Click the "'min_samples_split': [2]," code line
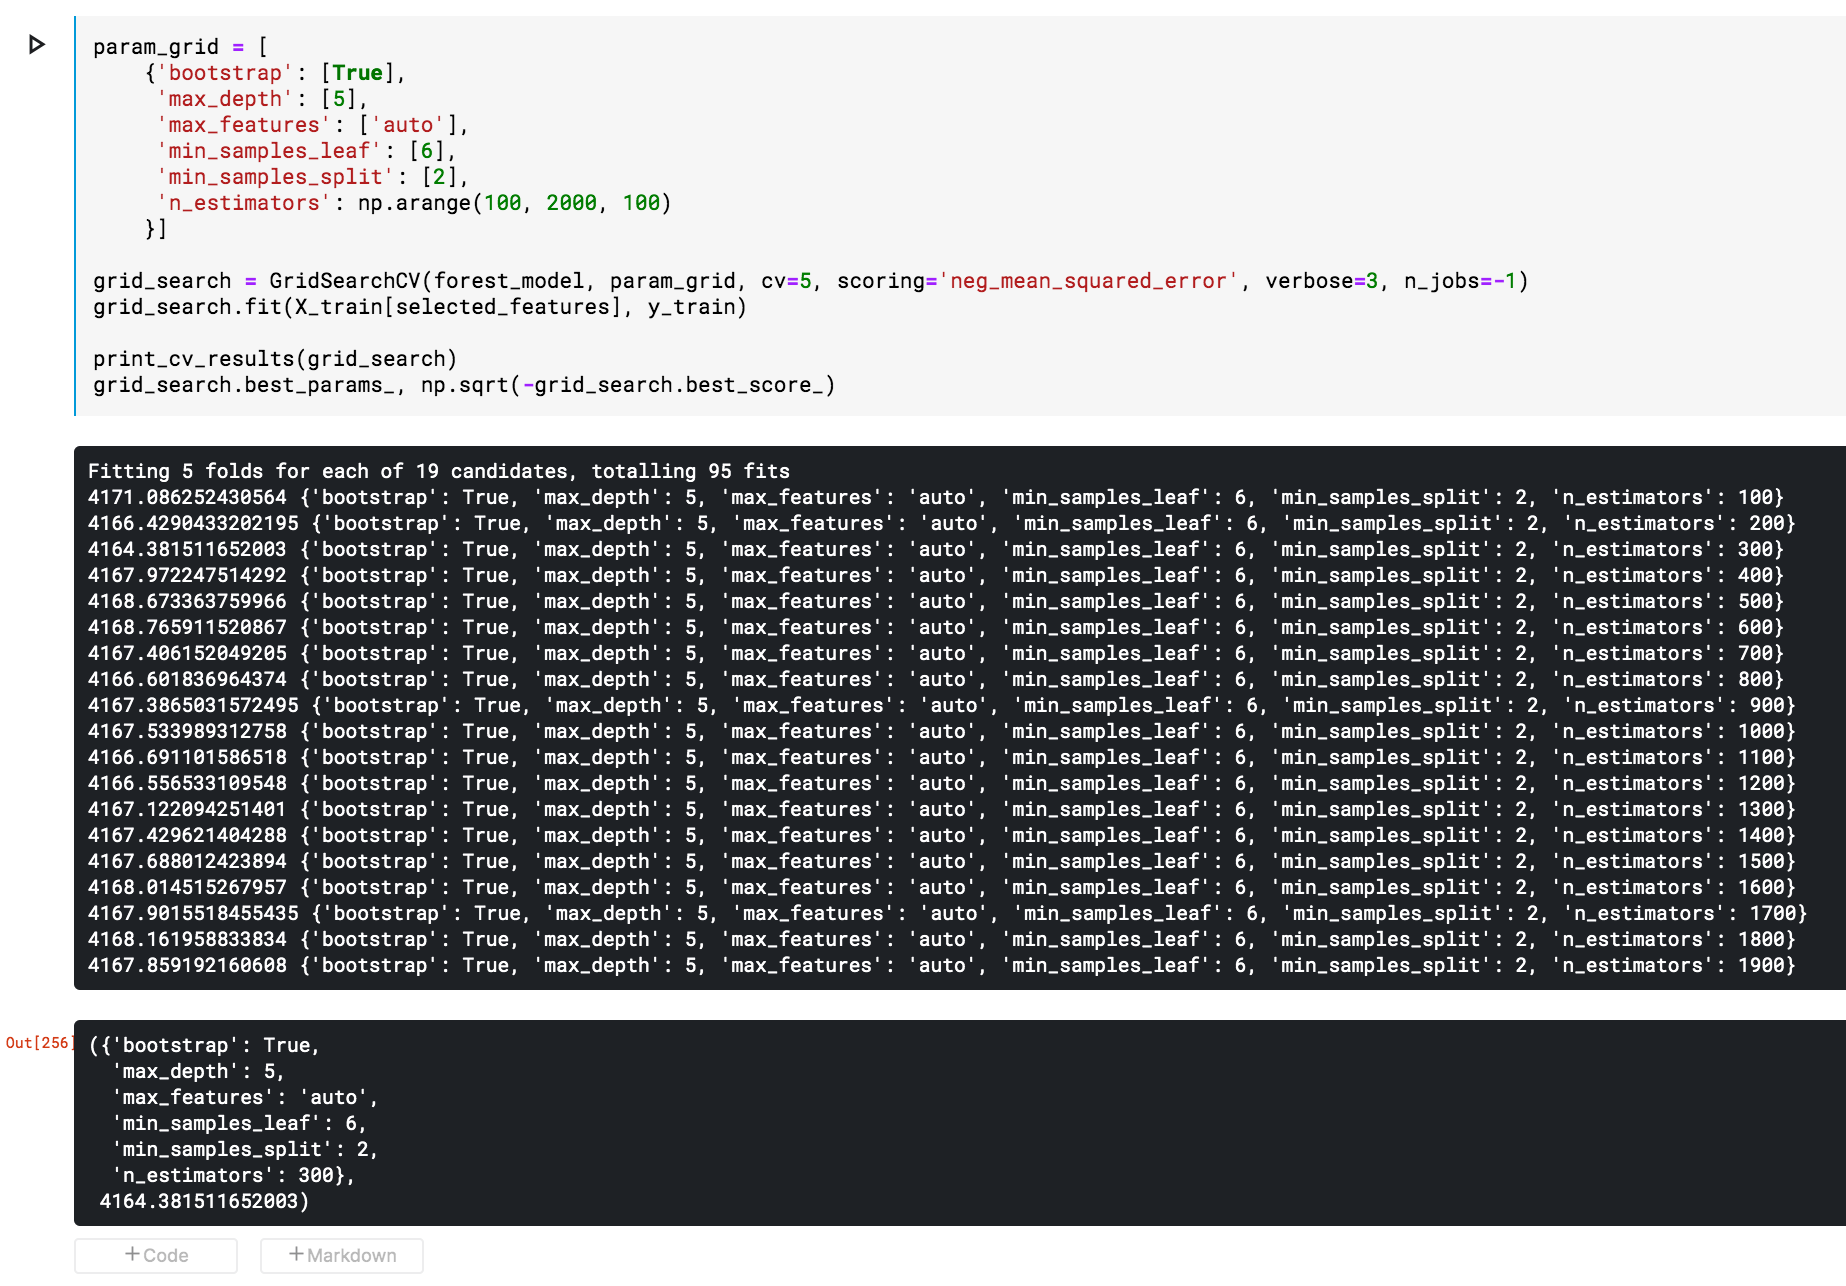 point(312,177)
